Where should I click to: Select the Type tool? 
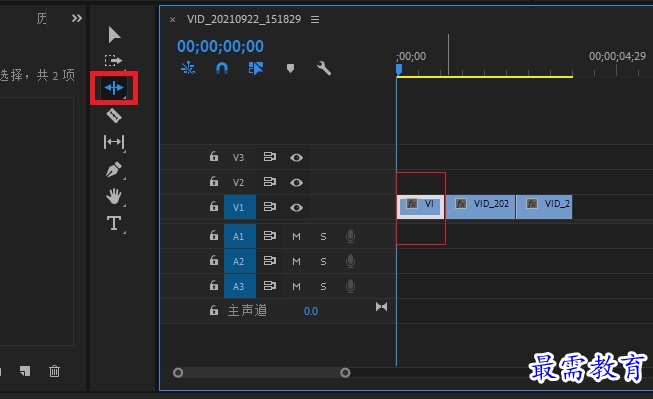click(114, 223)
